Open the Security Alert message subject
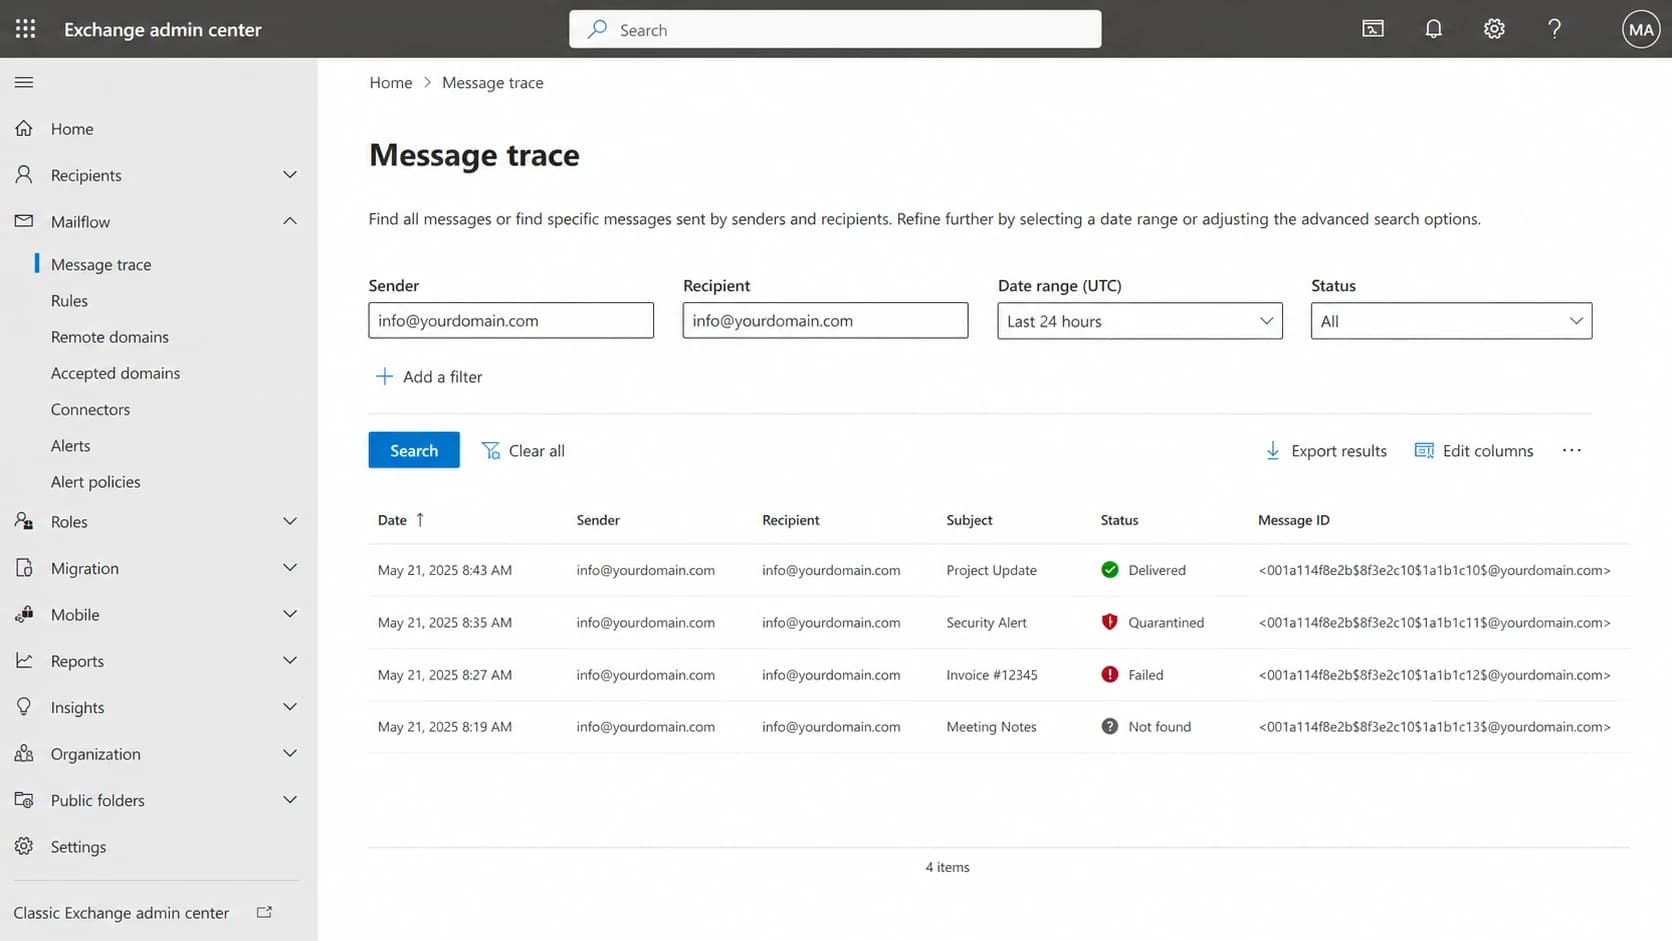Screen dimensions: 1672x941 (x=986, y=622)
